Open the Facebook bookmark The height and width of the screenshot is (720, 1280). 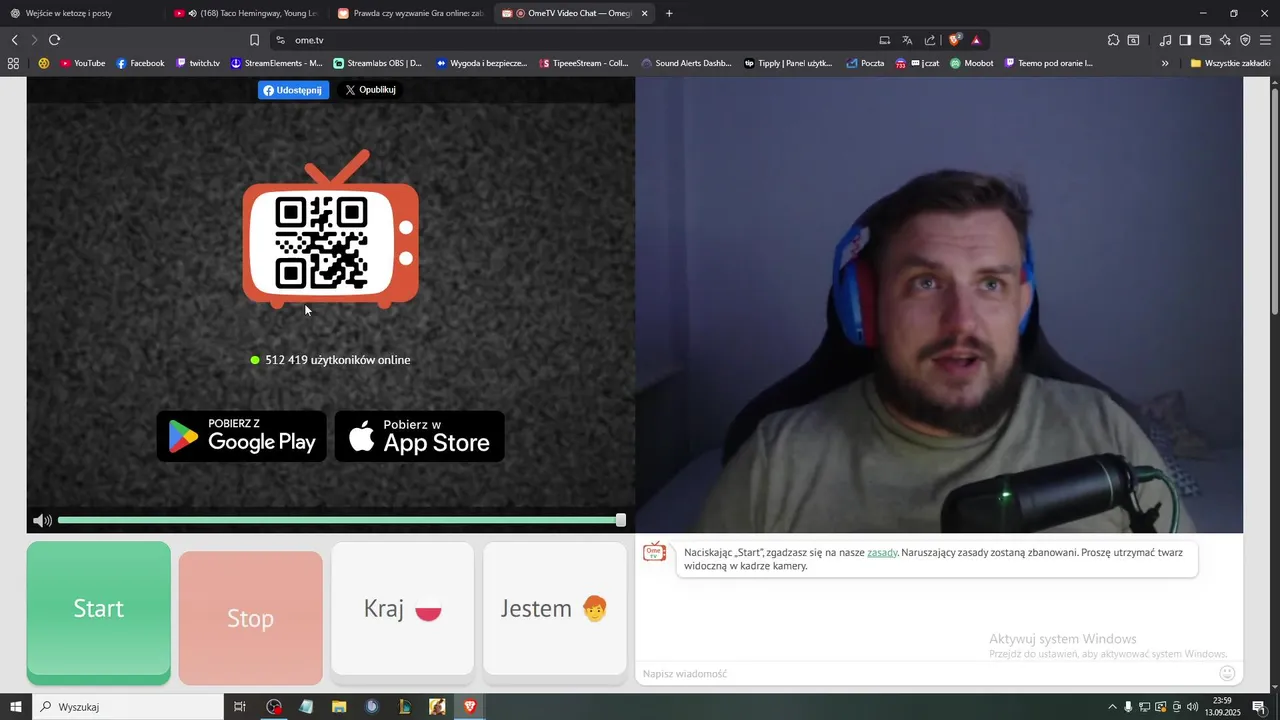click(x=140, y=63)
